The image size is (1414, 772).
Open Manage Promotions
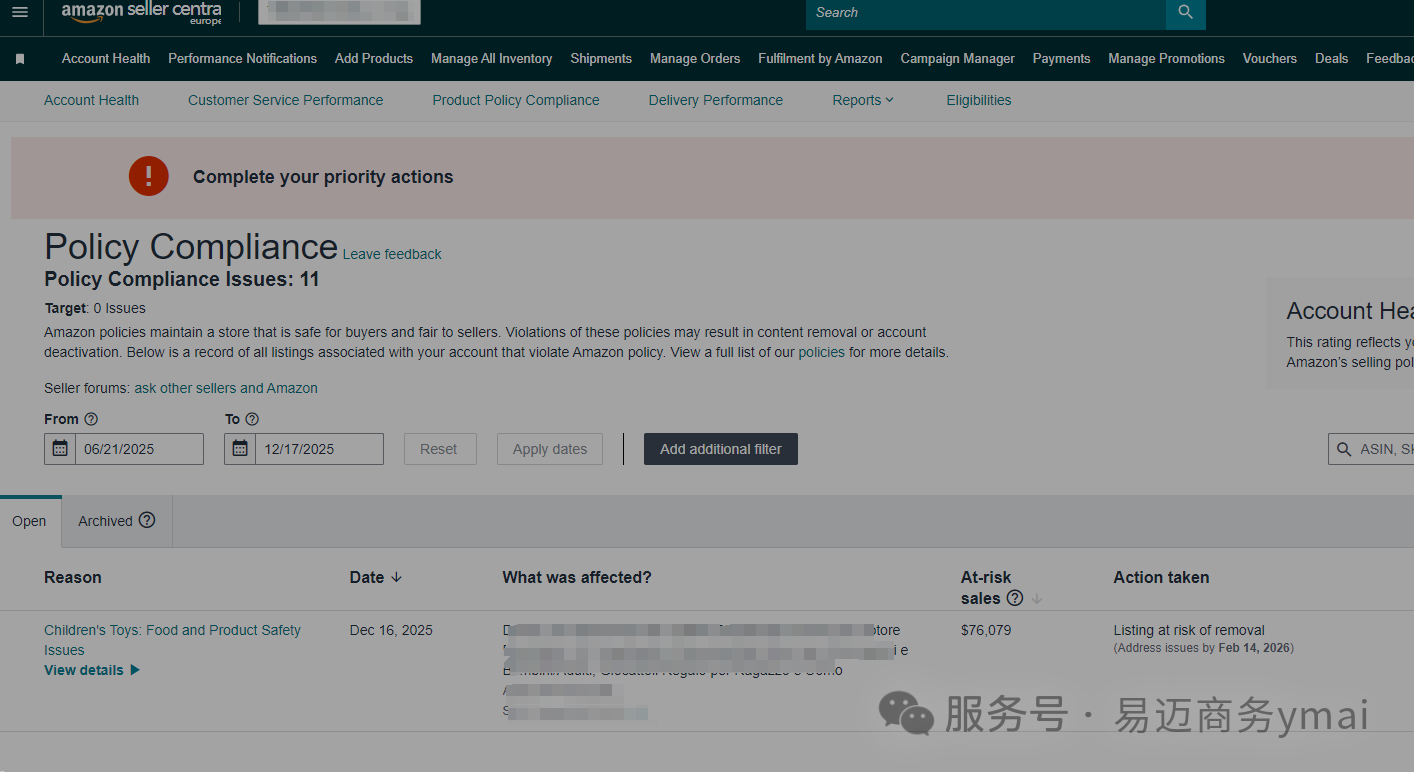(x=1166, y=59)
